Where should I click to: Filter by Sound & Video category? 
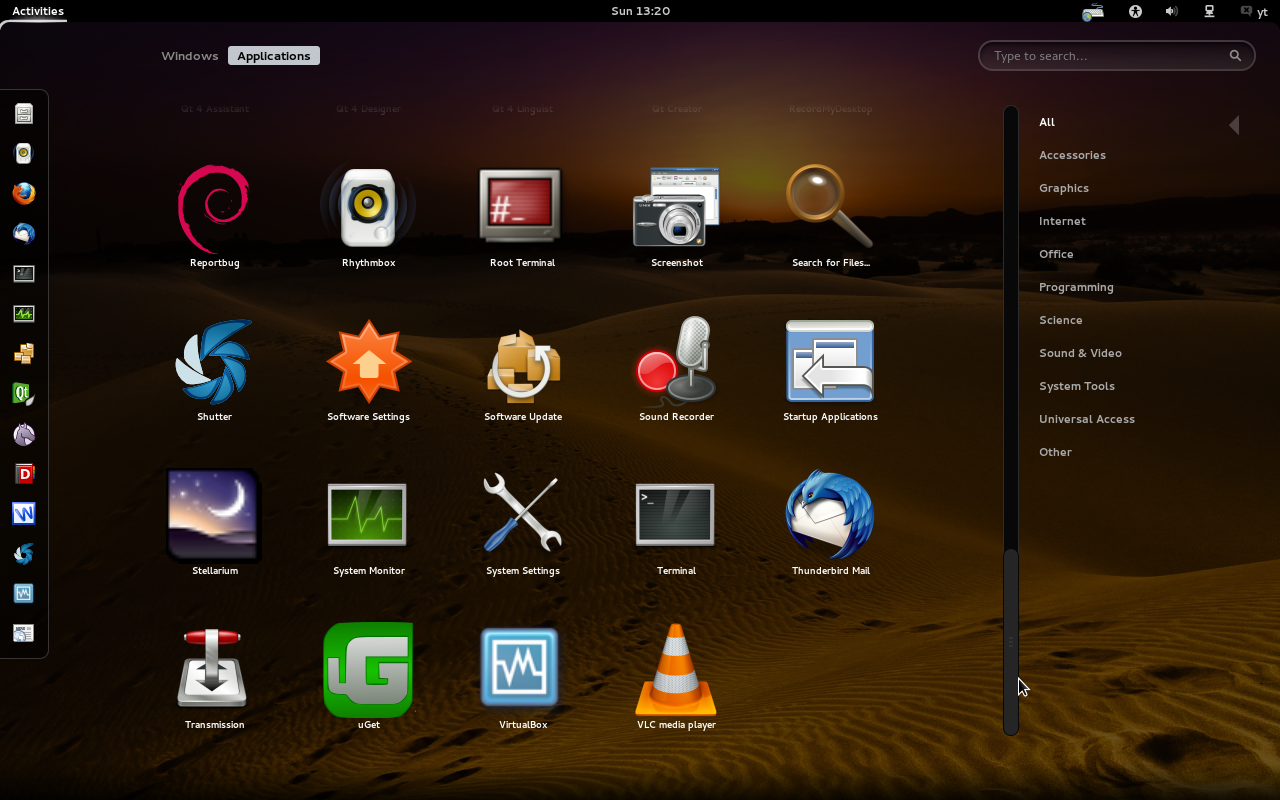click(1080, 353)
